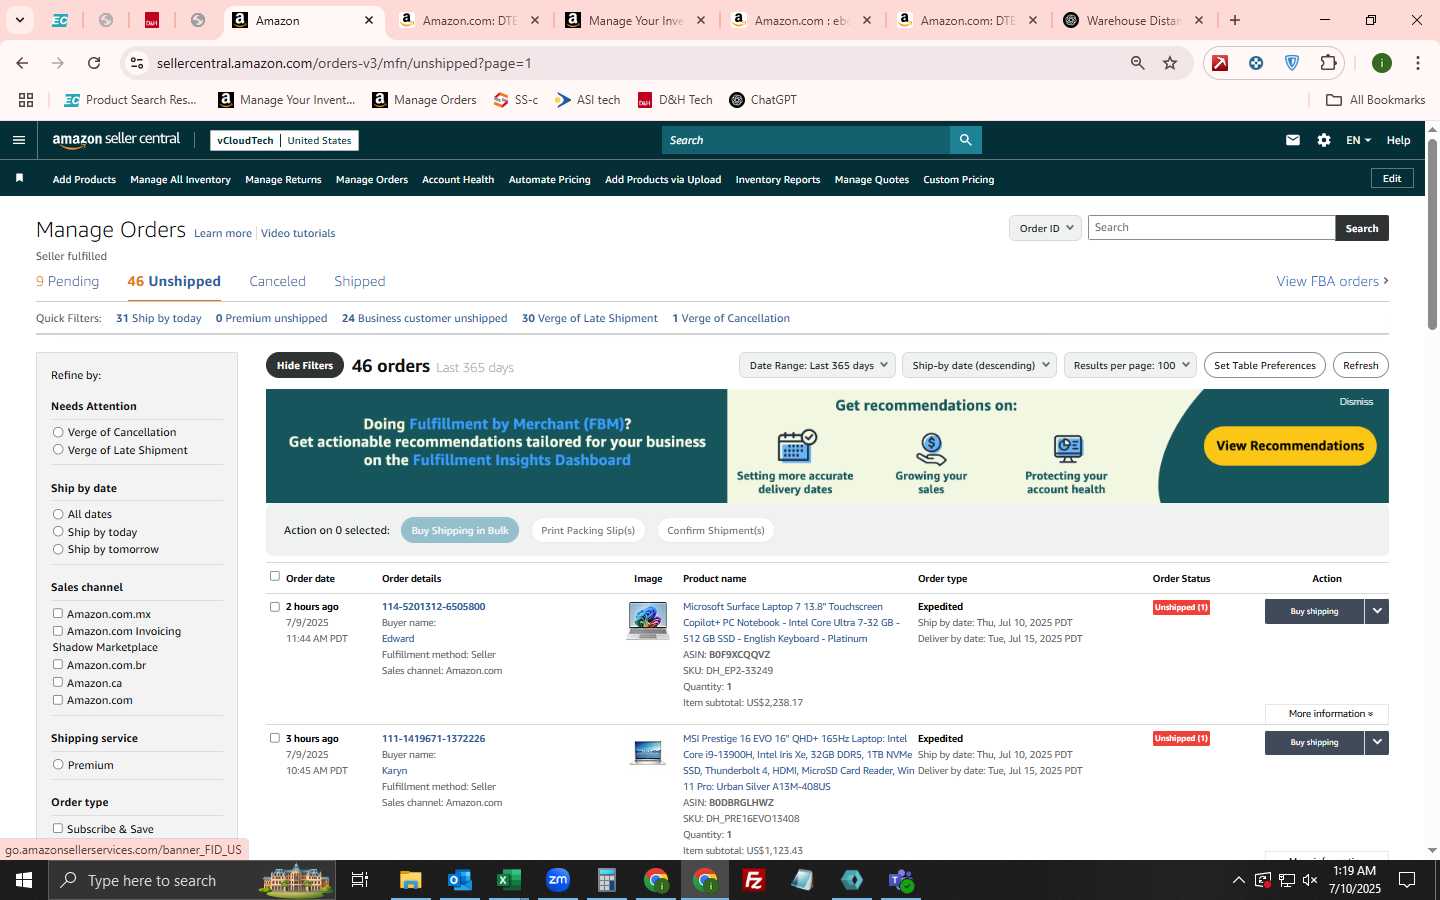Open the Order ID search type dropdown
The width and height of the screenshot is (1440, 900).
click(x=1045, y=228)
